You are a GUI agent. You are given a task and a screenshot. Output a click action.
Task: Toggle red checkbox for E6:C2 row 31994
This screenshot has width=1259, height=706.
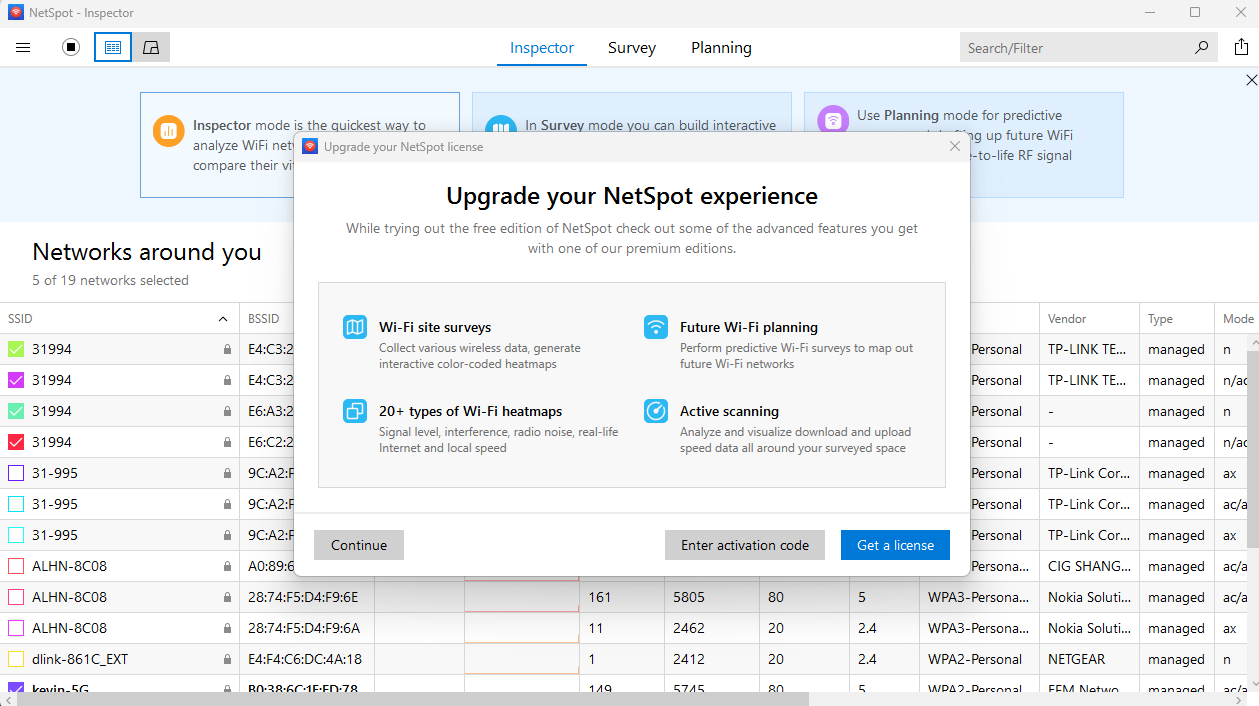pyautogui.click(x=16, y=443)
